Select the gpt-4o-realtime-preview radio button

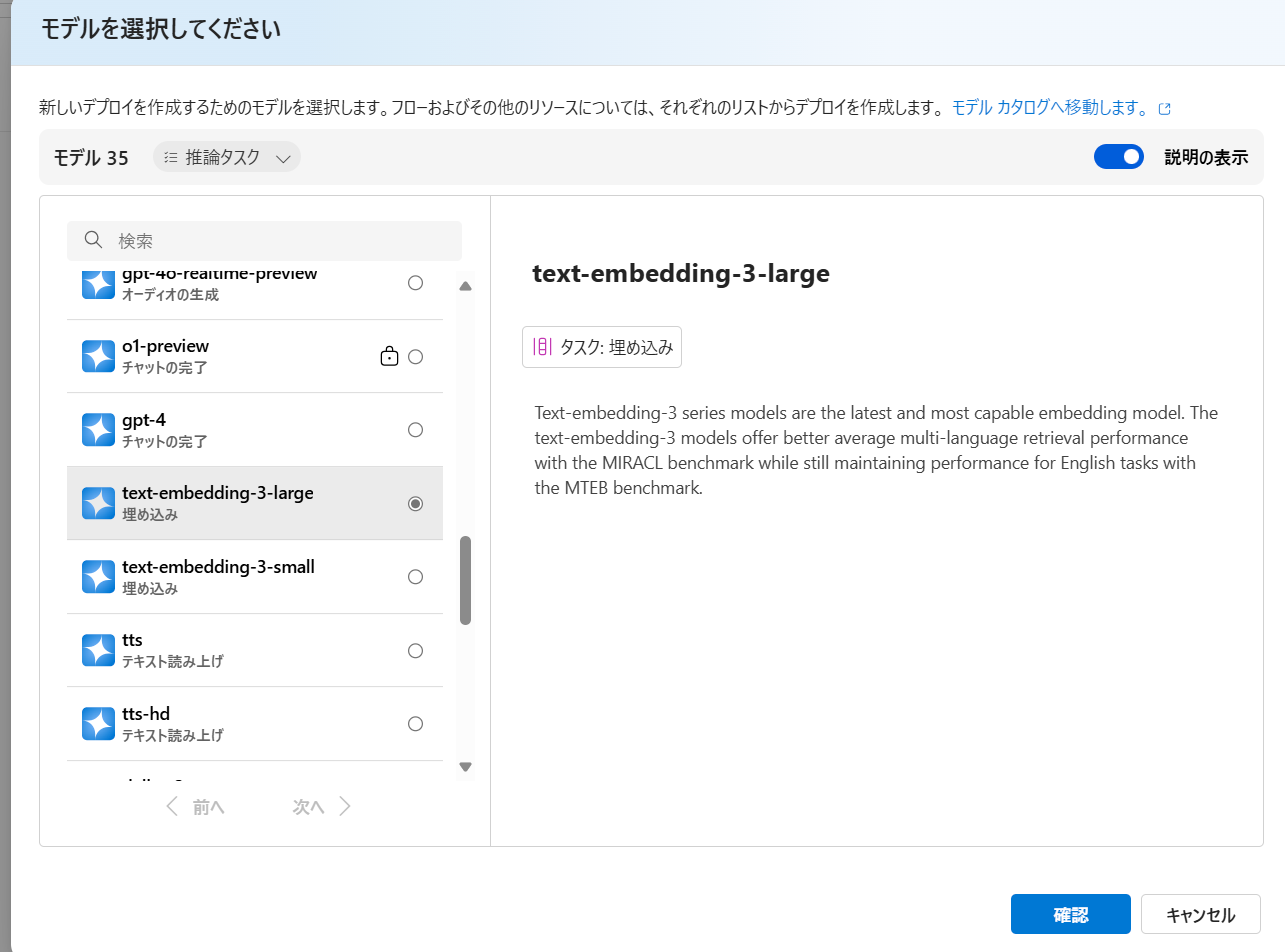[416, 283]
